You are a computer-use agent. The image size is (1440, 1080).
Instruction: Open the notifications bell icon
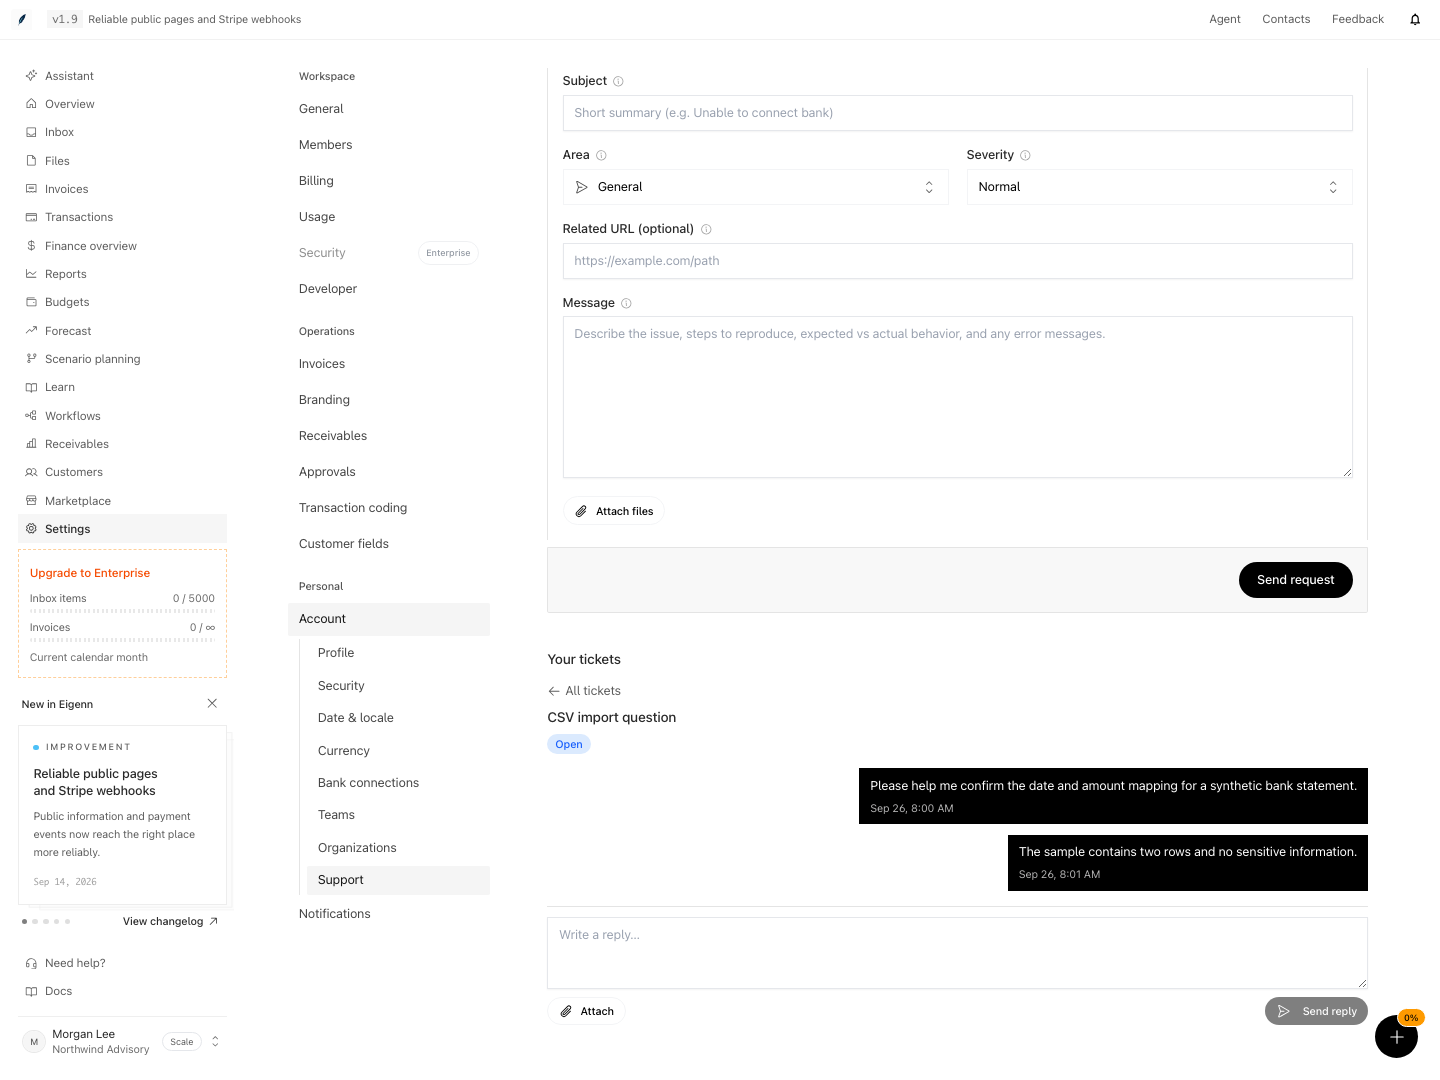(x=1415, y=19)
